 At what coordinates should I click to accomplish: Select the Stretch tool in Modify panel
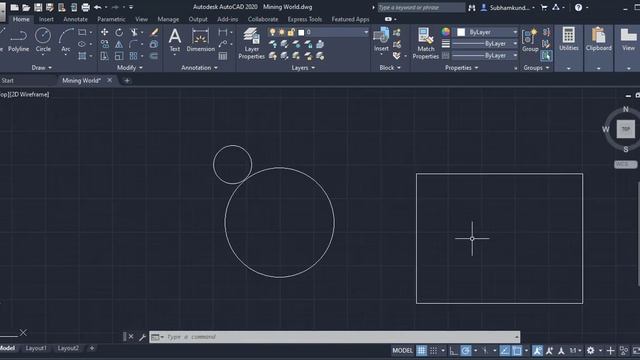(104, 56)
